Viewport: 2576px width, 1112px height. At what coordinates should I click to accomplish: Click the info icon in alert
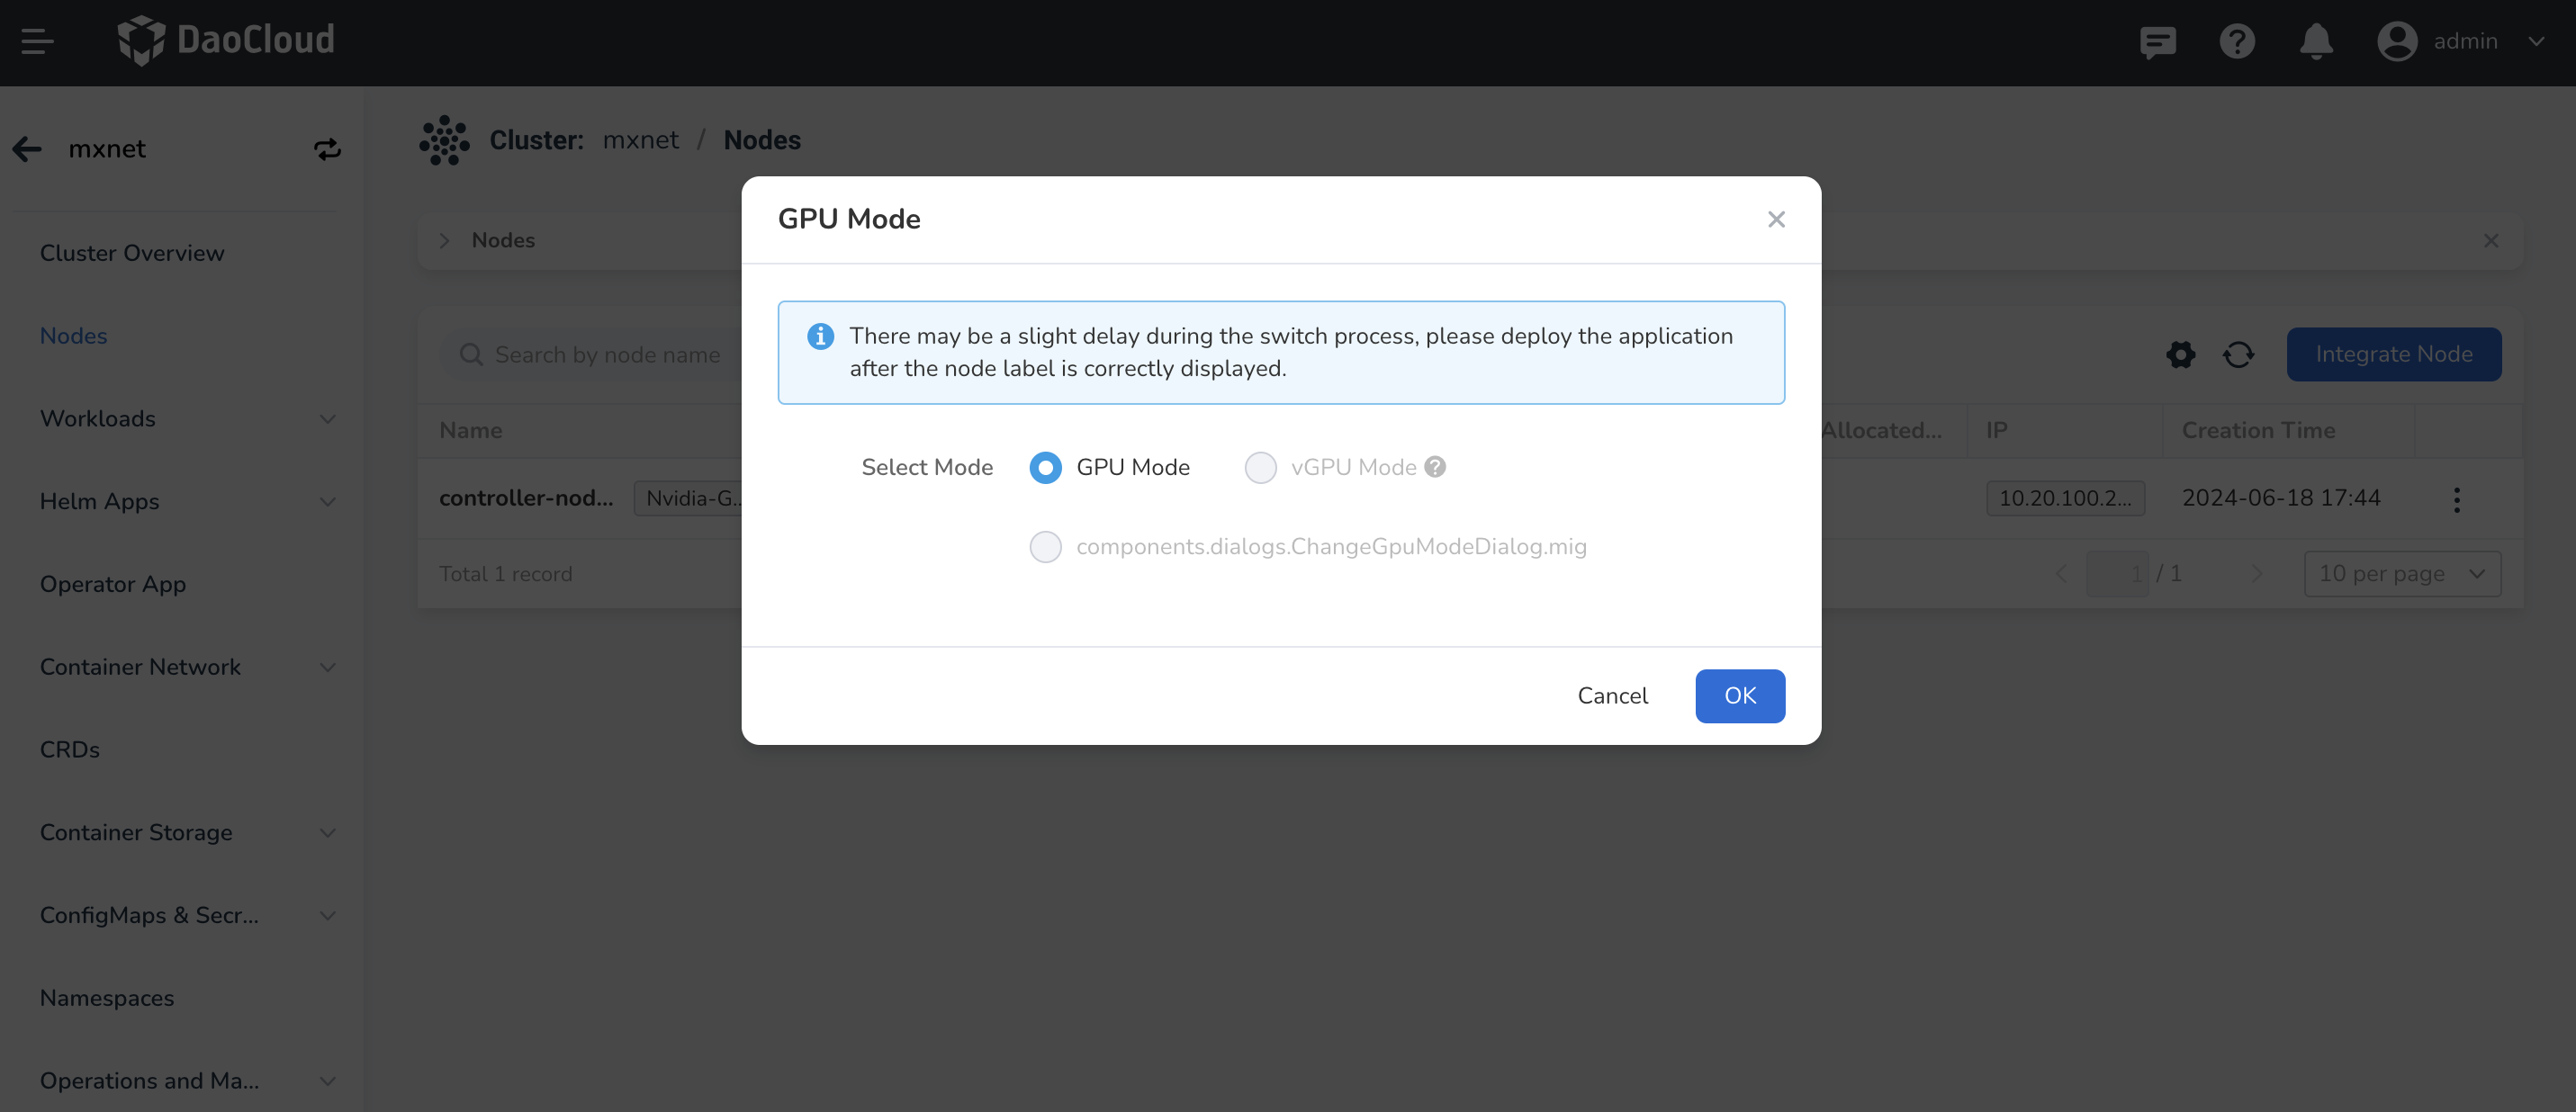tap(820, 336)
